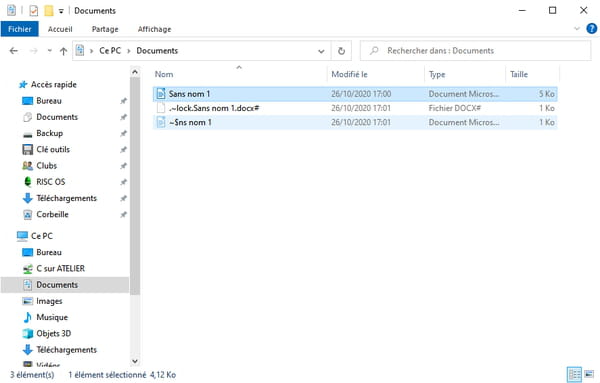Expand the ribbon with the chevron

pyautogui.click(x=577, y=29)
